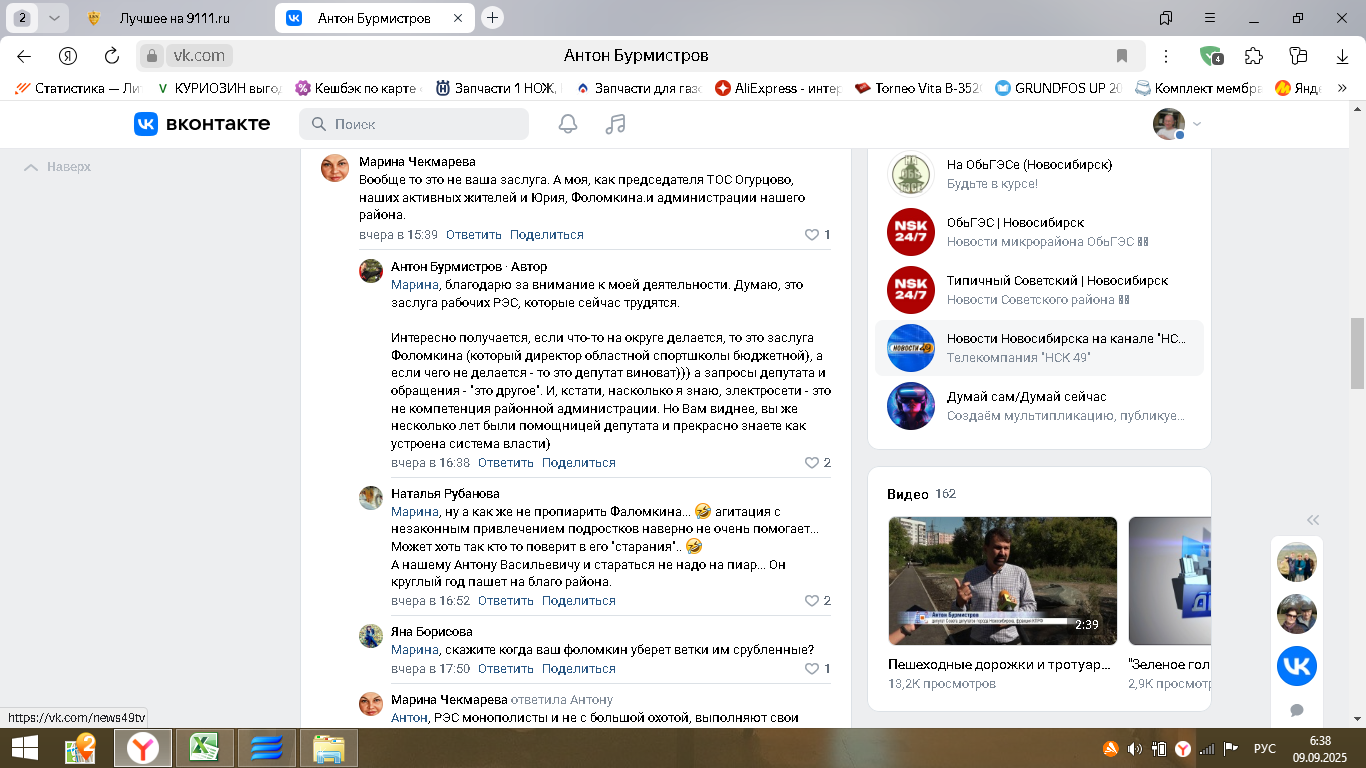This screenshot has height=768, width=1366.
Task: Like Марина Чекмарева's comment with the heart
Action: pyautogui.click(x=812, y=234)
